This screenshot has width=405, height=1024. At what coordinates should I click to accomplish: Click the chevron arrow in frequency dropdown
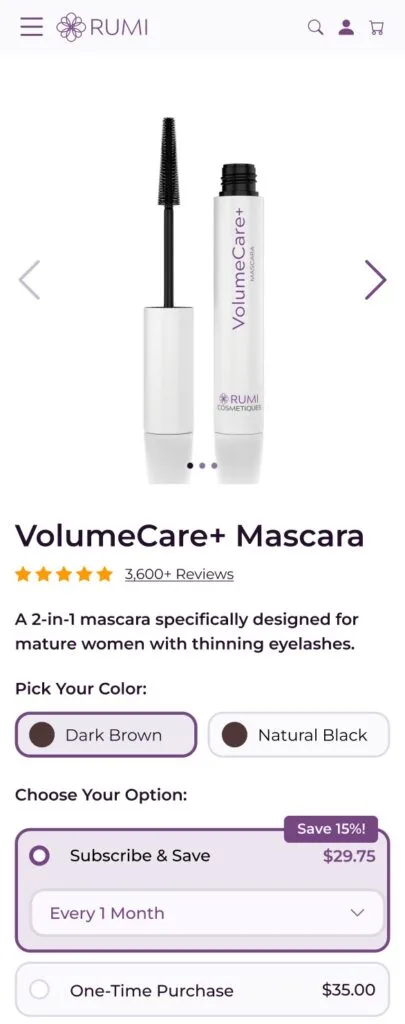357,913
